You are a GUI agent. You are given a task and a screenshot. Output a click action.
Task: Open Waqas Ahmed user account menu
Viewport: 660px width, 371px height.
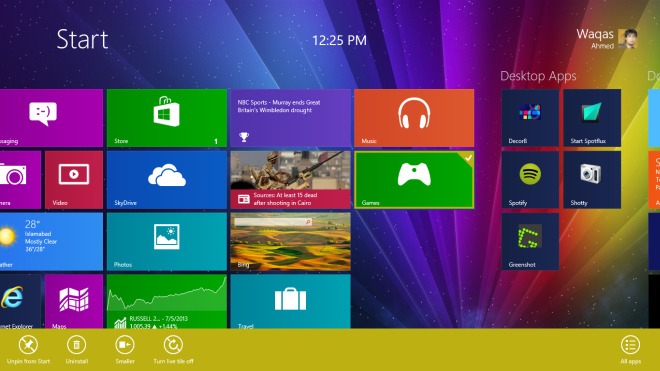pos(607,39)
